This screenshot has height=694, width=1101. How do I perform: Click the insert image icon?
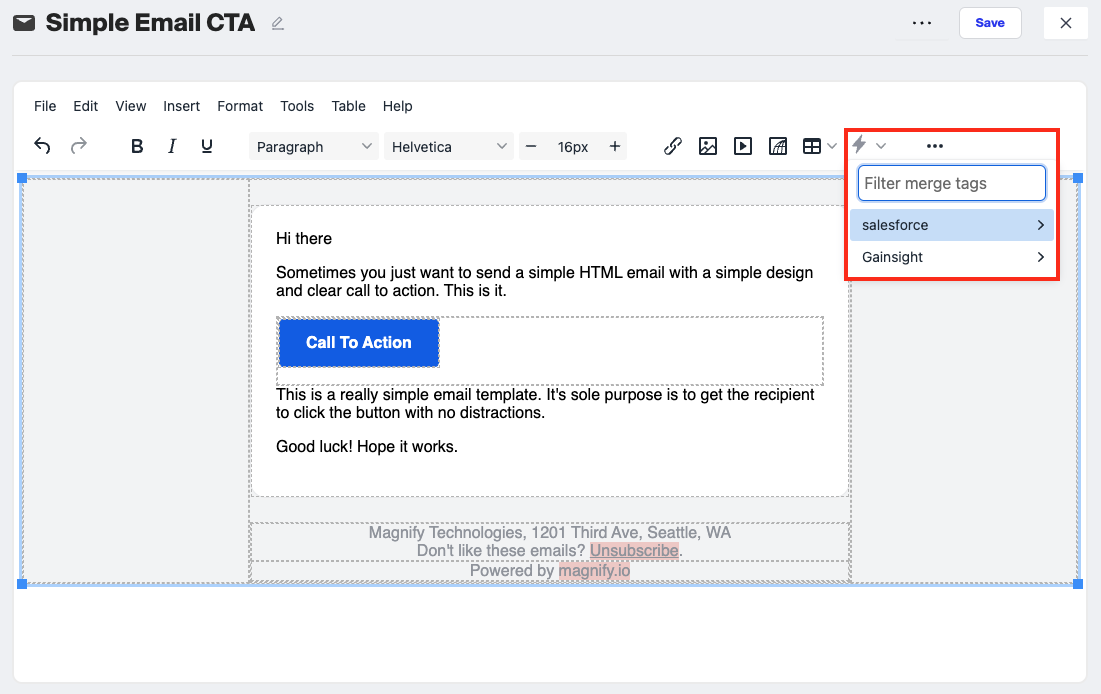click(x=708, y=146)
